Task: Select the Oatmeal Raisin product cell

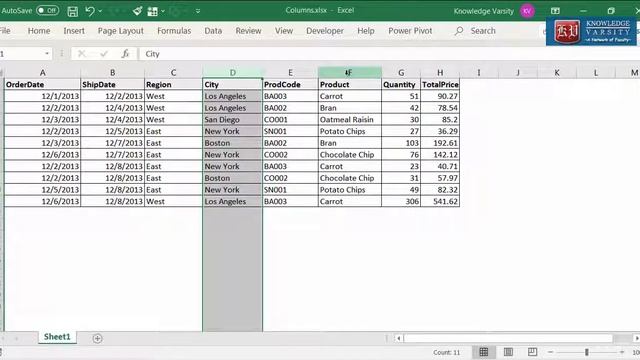Action: pos(350,120)
